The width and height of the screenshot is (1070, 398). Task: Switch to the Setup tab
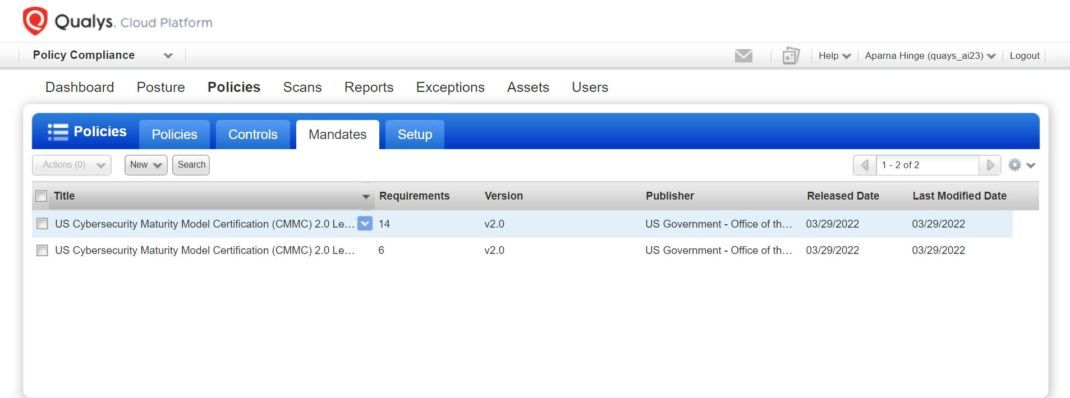[415, 134]
